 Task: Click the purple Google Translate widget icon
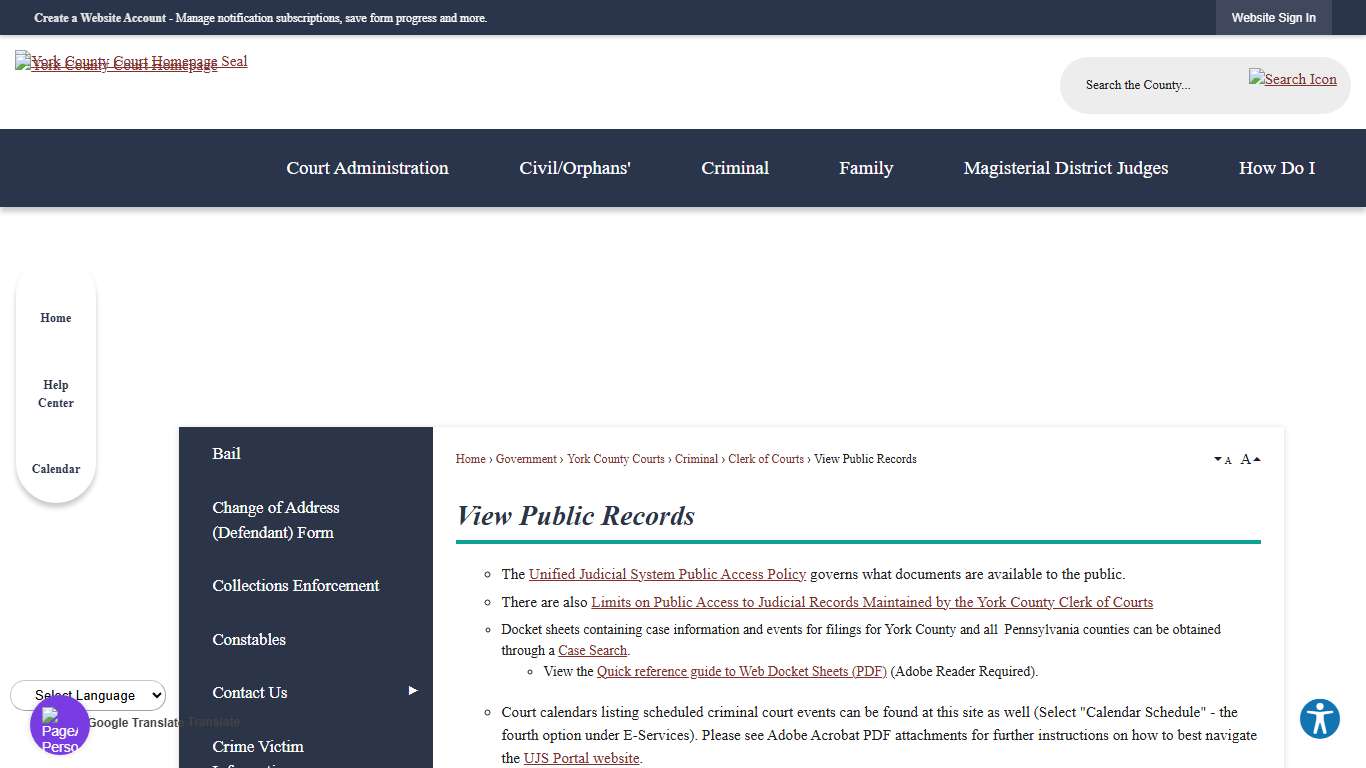[x=59, y=726]
